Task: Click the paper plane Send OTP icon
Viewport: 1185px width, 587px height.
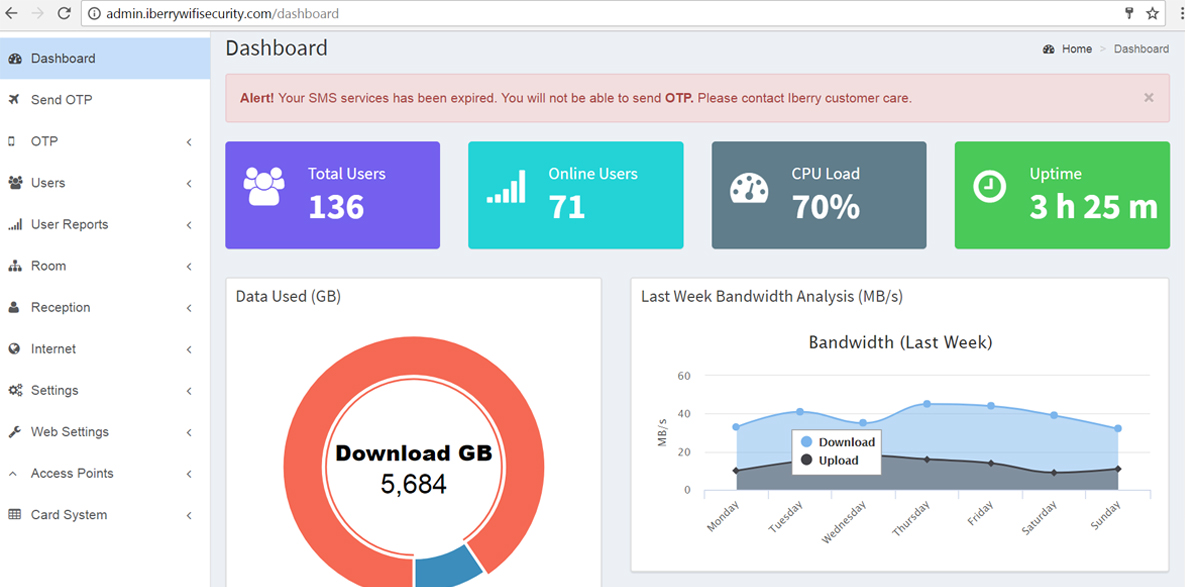Action: coord(14,100)
